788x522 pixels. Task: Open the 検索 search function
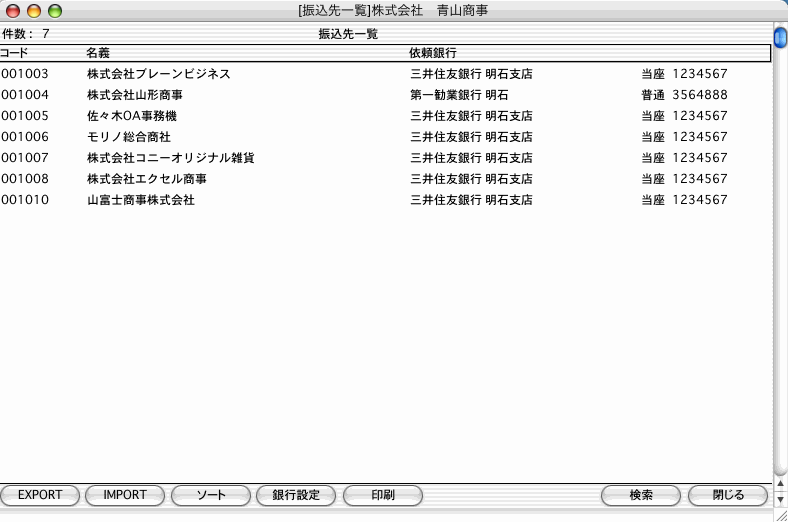[x=641, y=495]
